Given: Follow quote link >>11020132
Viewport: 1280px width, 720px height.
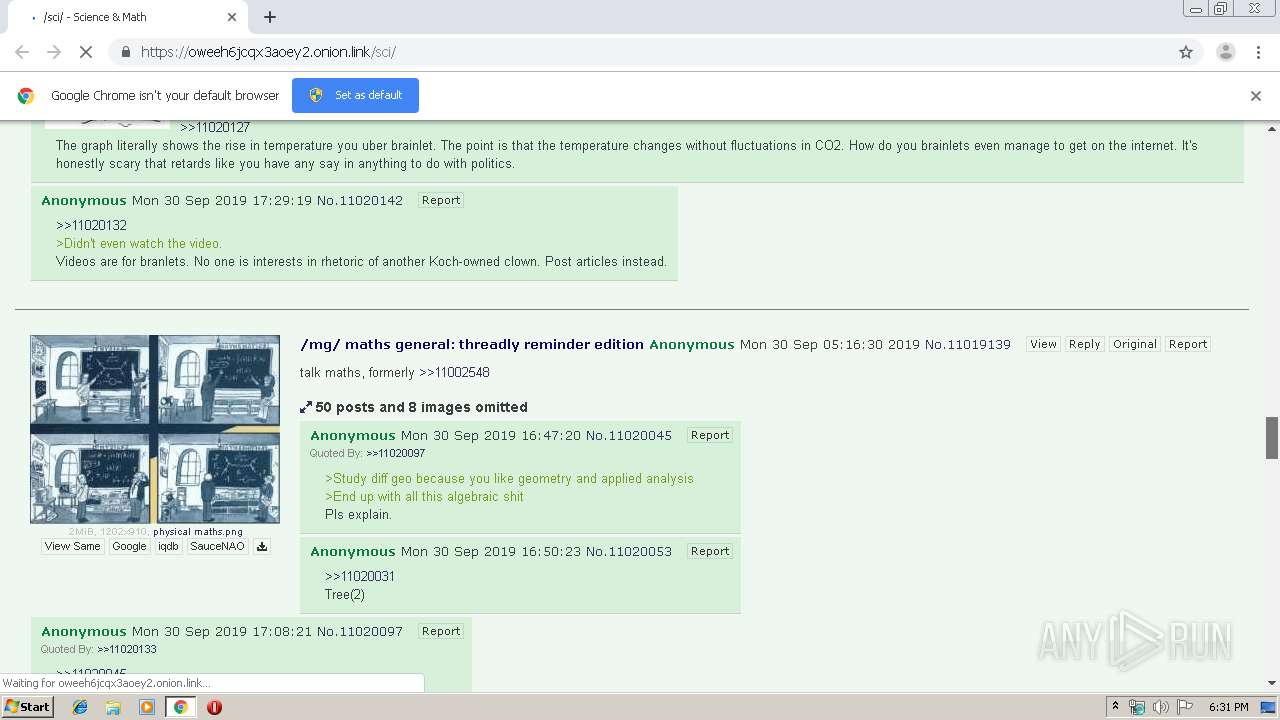Looking at the screenshot, I should 91,225.
